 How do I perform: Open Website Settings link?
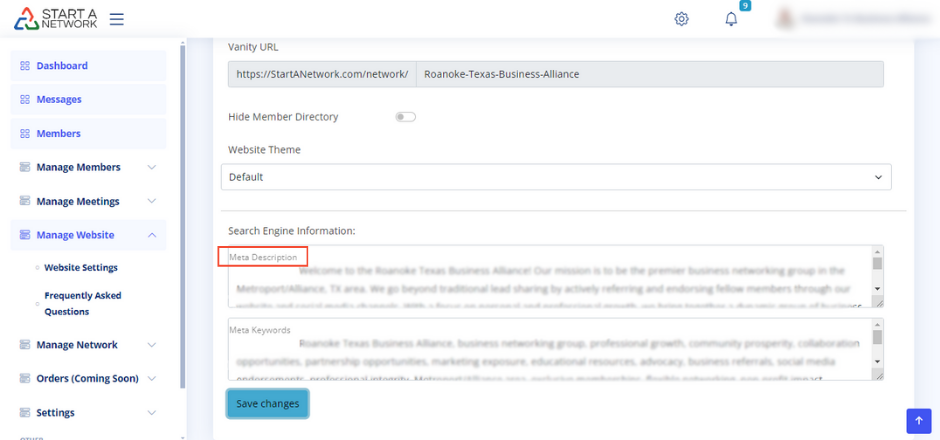point(80,268)
